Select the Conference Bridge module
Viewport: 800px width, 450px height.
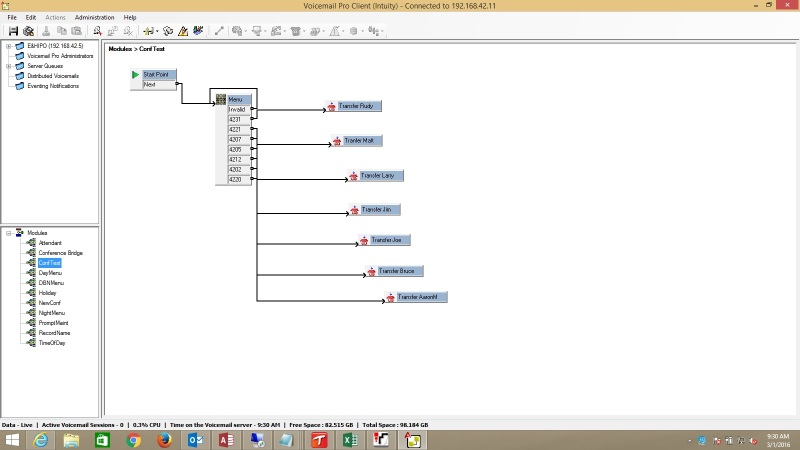point(61,253)
